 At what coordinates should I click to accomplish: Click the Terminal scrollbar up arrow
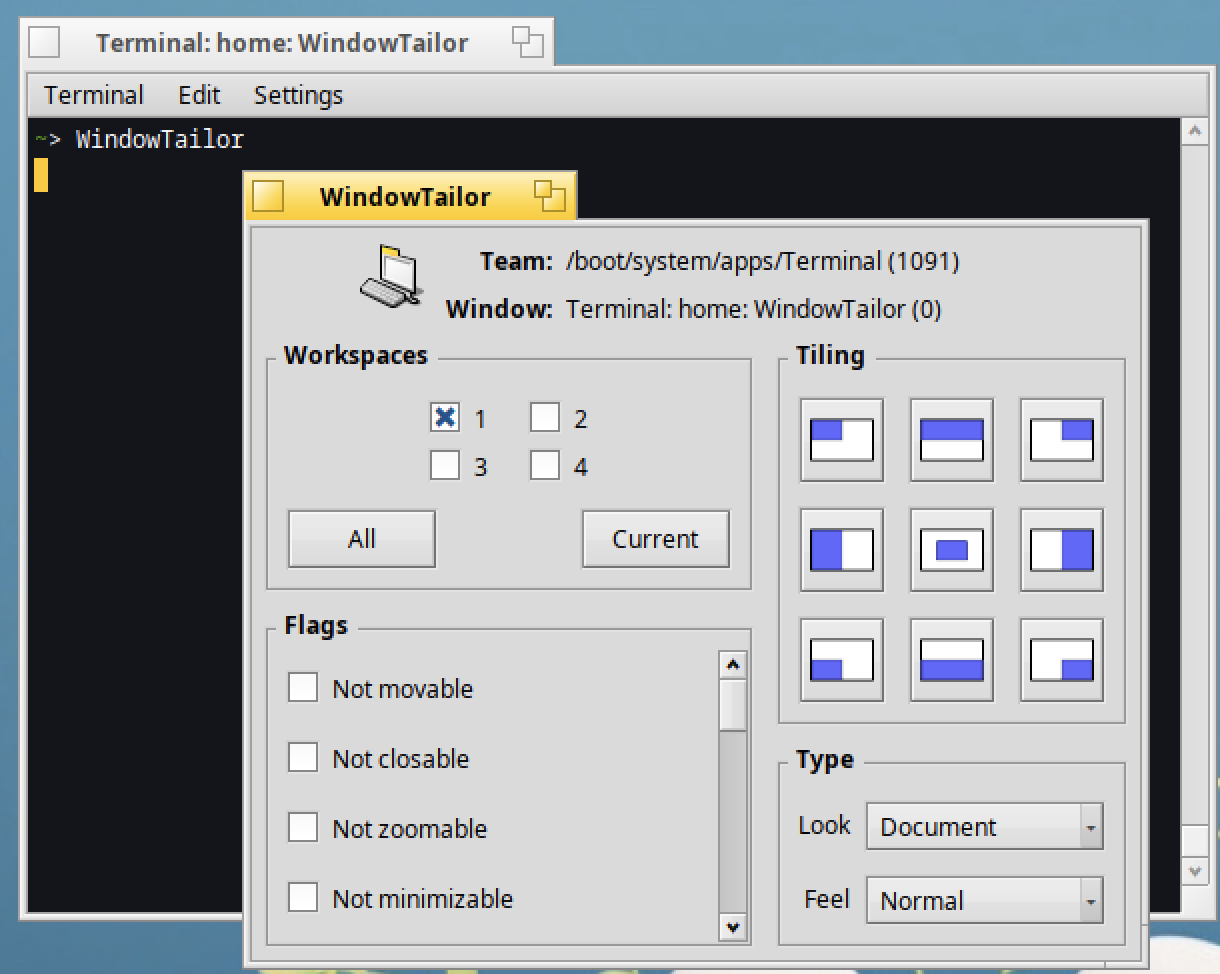(x=1195, y=131)
